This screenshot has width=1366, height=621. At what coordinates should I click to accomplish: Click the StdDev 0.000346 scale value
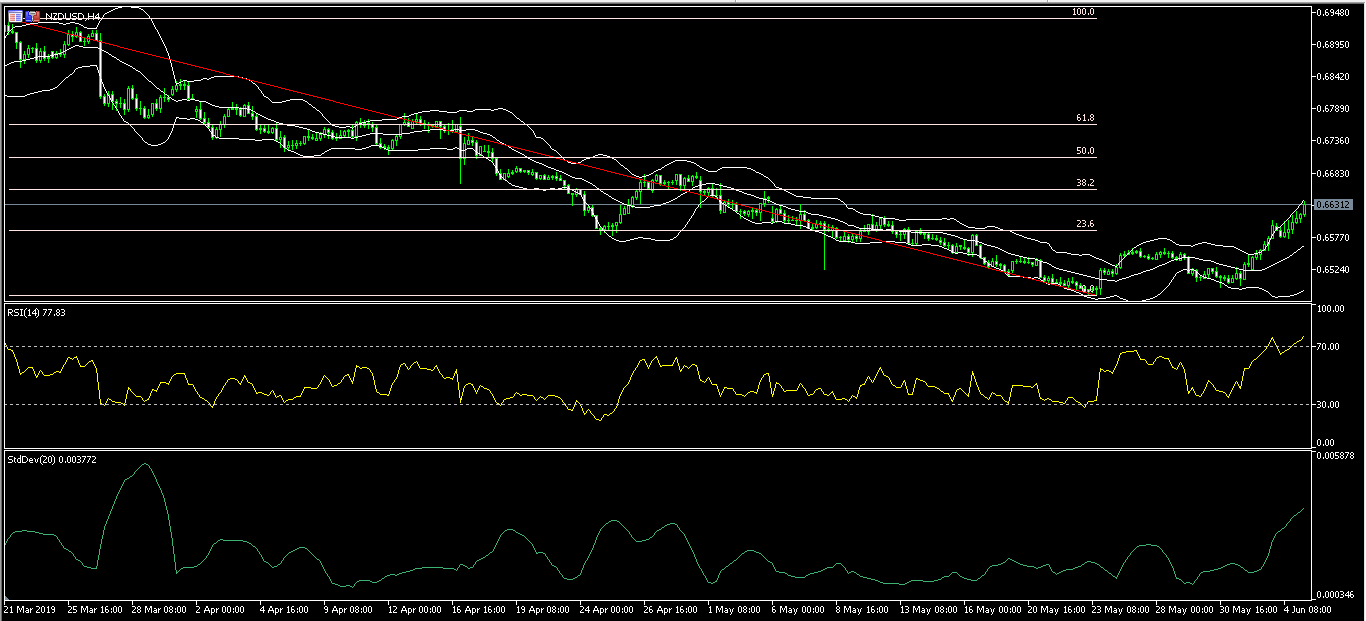point(1336,594)
